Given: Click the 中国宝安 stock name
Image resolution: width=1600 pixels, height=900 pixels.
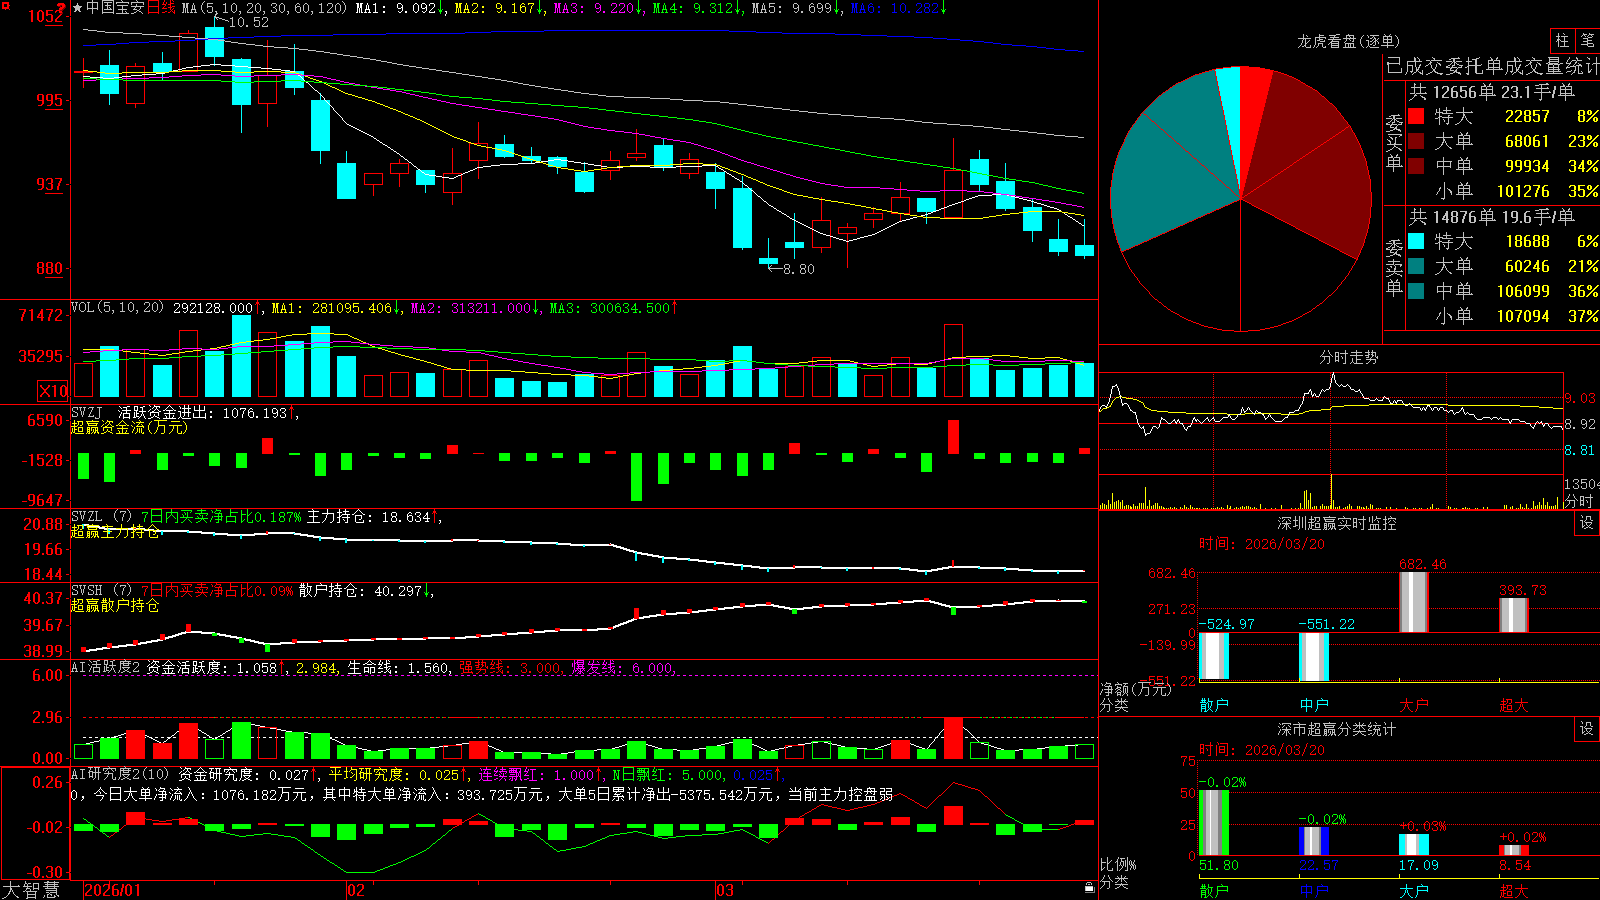Looking at the screenshot, I should tap(116, 8).
